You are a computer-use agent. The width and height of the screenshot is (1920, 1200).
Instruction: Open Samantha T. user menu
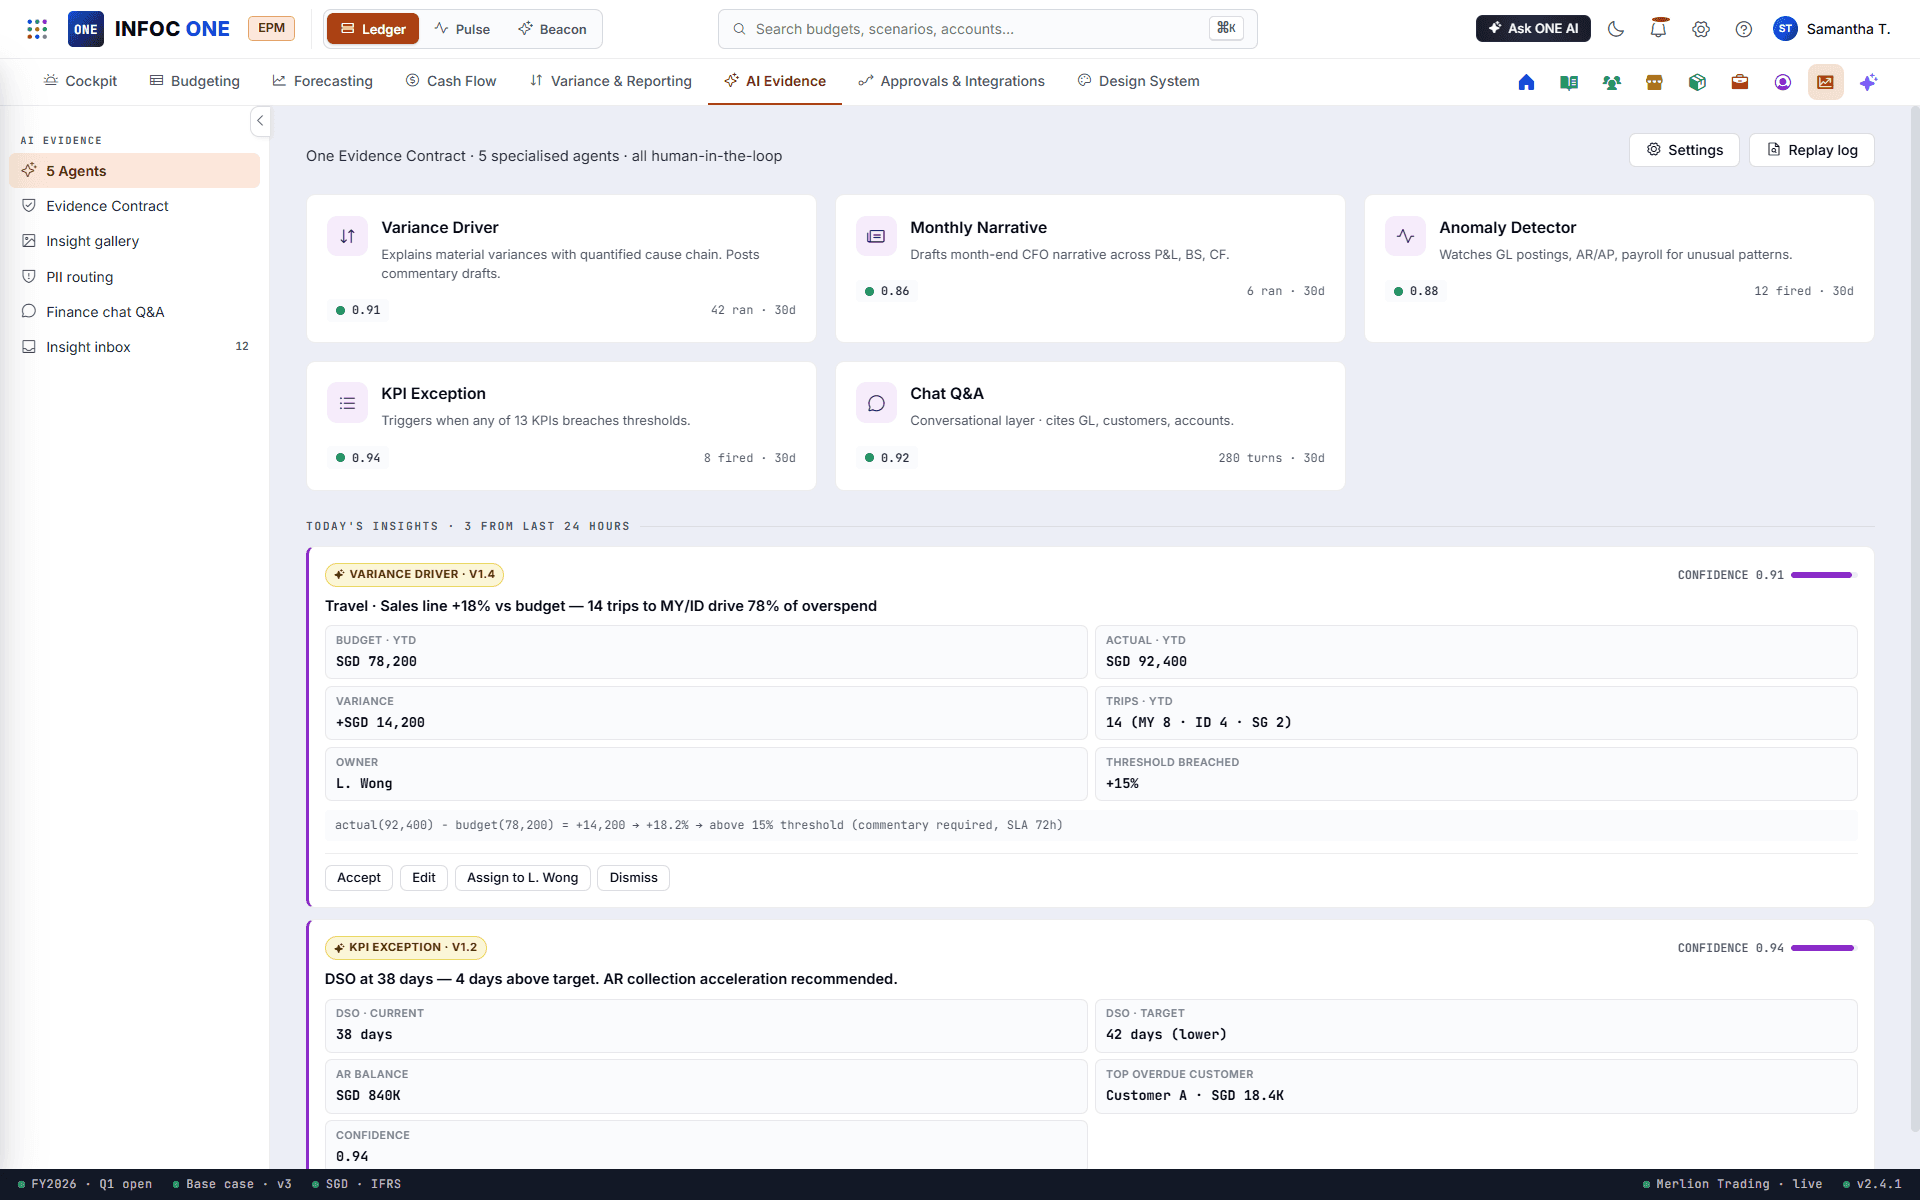coord(1832,29)
